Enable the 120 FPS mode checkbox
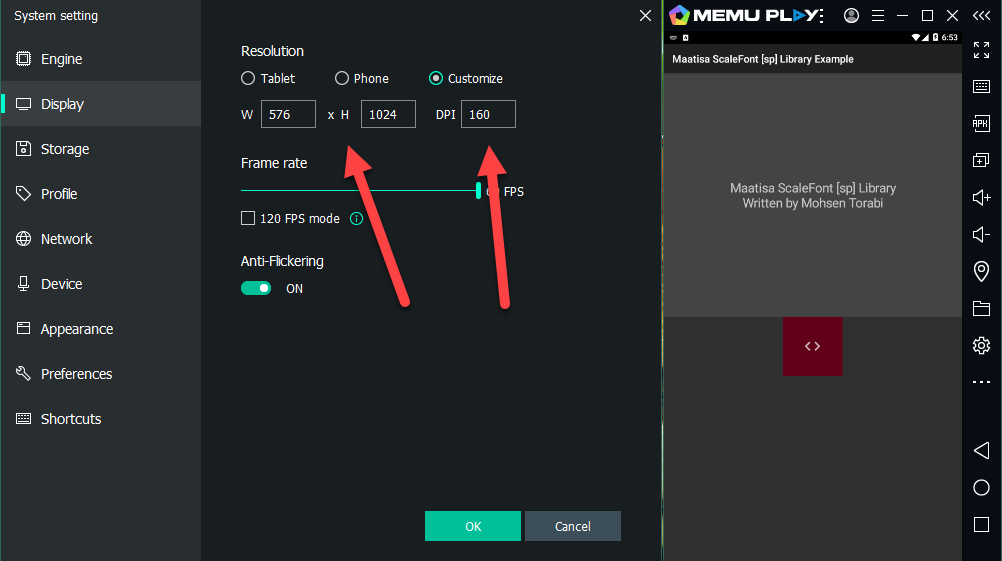 point(248,218)
